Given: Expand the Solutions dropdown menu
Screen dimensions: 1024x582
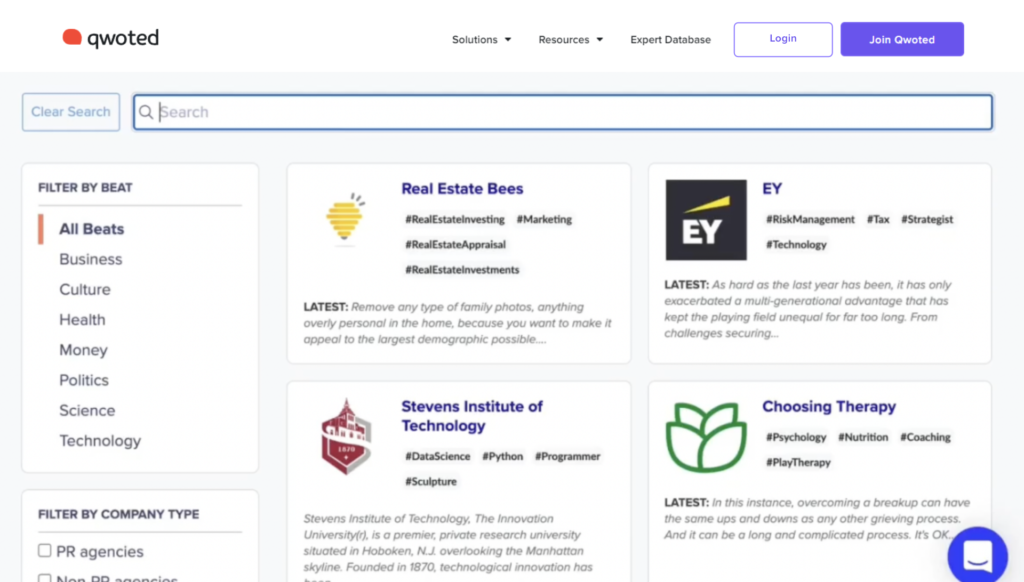Looking at the screenshot, I should click(481, 40).
